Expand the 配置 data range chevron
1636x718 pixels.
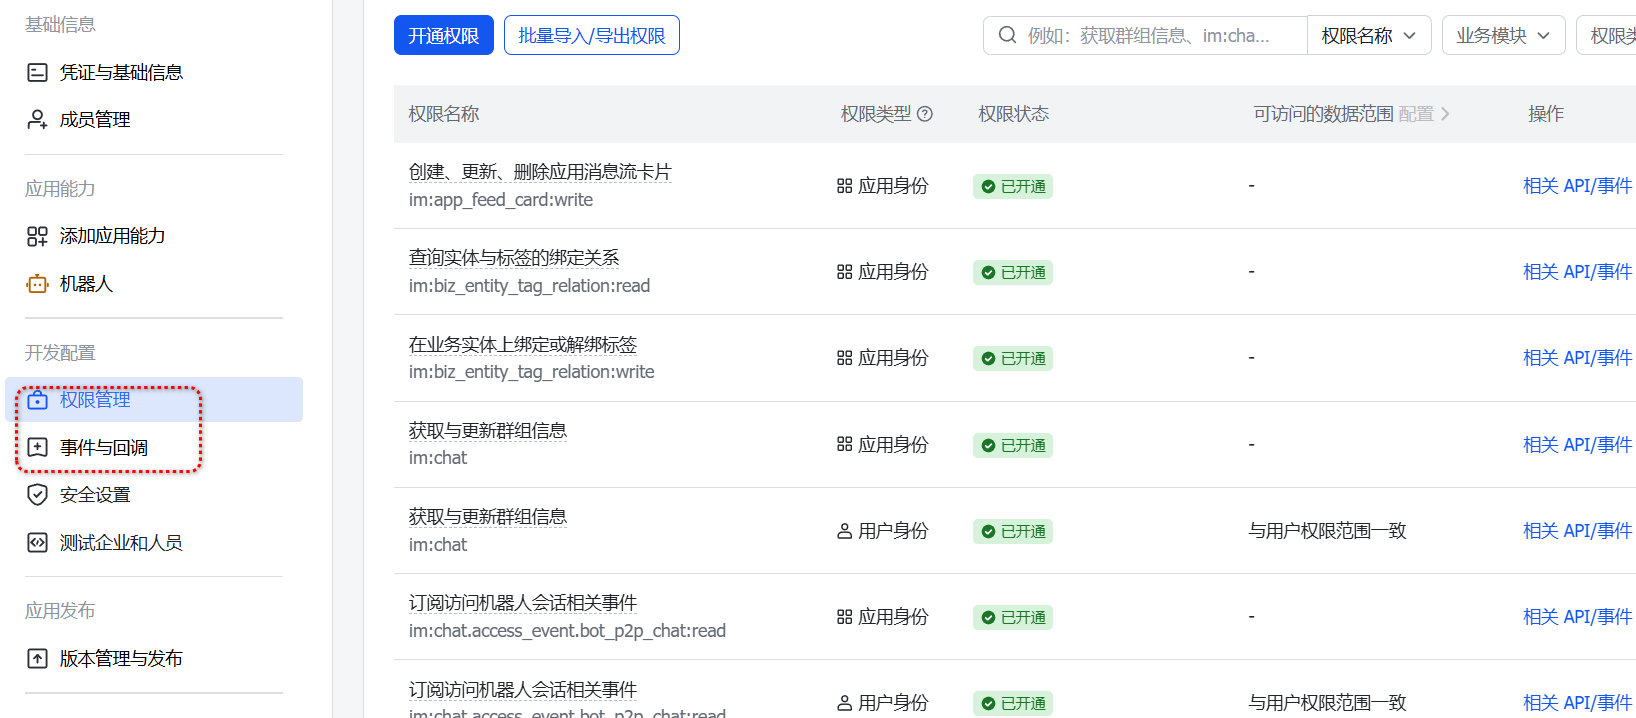(x=1444, y=114)
